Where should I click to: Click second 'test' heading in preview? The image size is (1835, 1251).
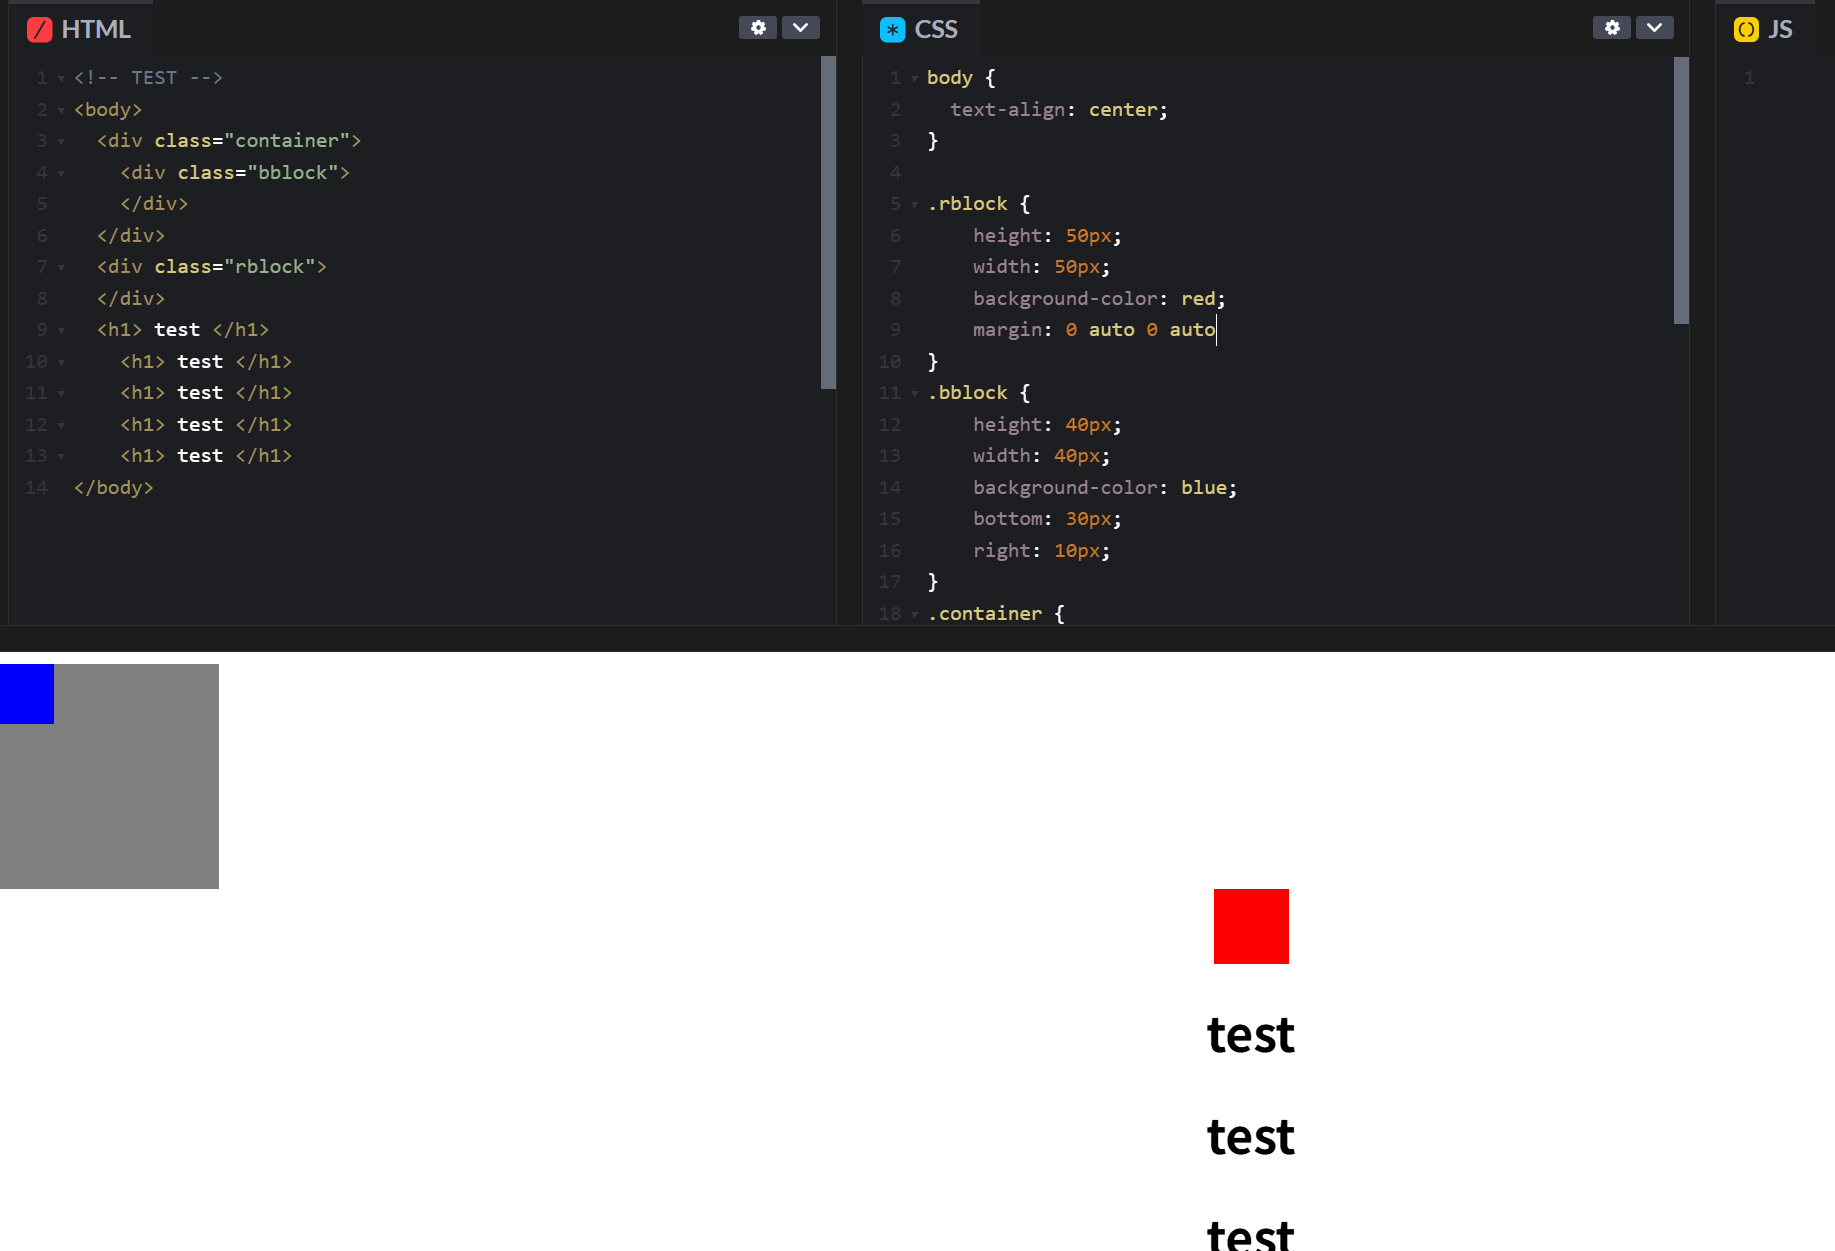click(x=1251, y=1136)
